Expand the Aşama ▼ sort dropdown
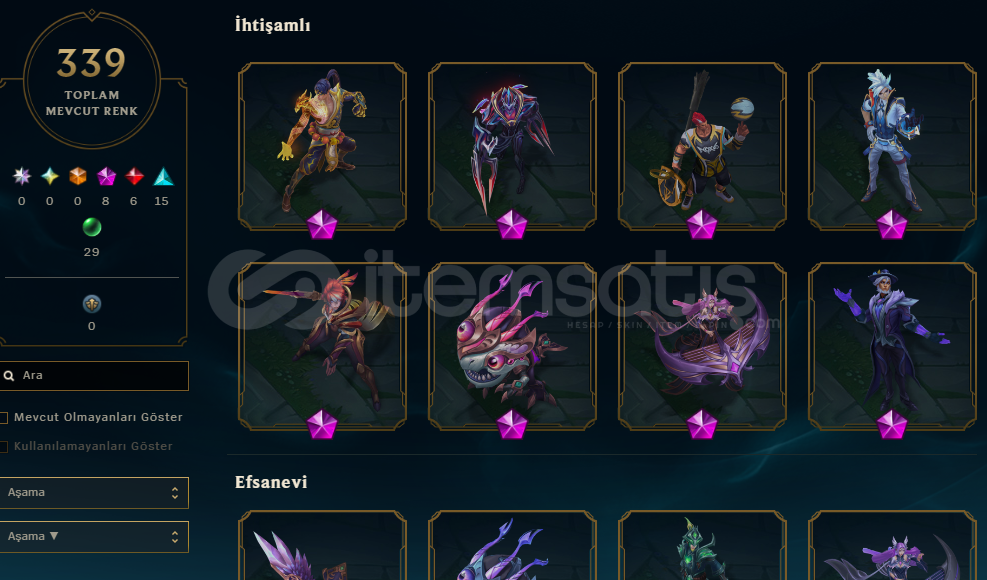Image resolution: width=987 pixels, height=580 pixels. click(x=94, y=537)
